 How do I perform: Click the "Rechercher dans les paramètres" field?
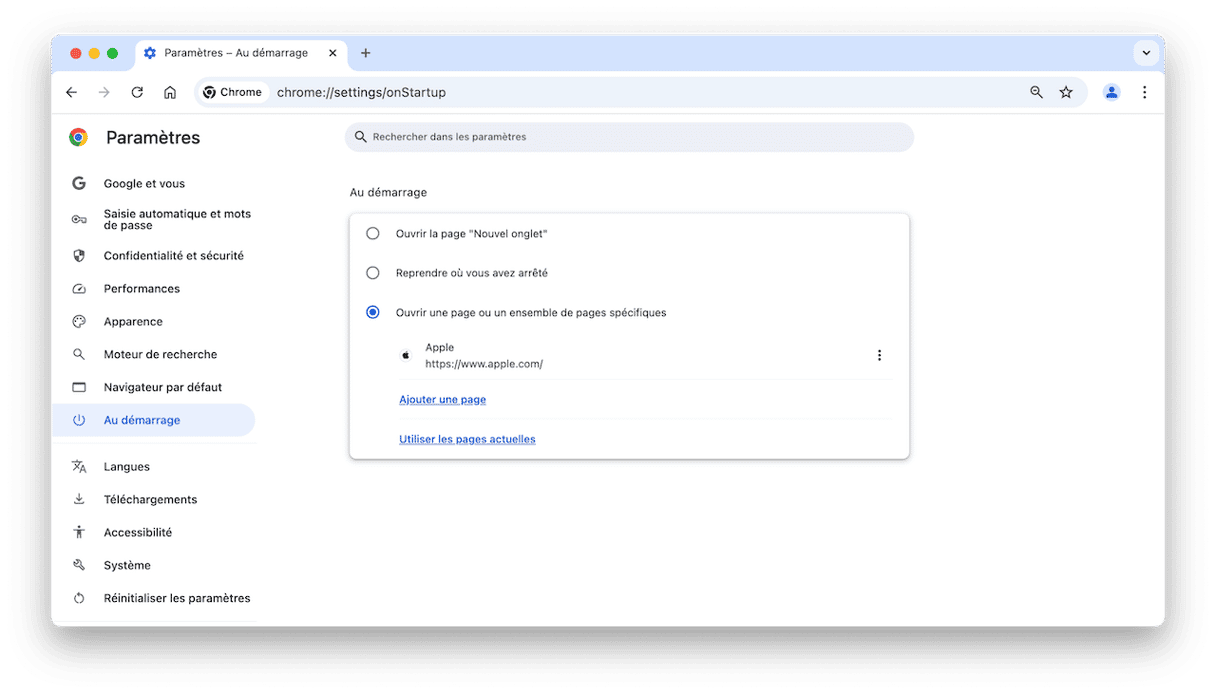pos(630,137)
